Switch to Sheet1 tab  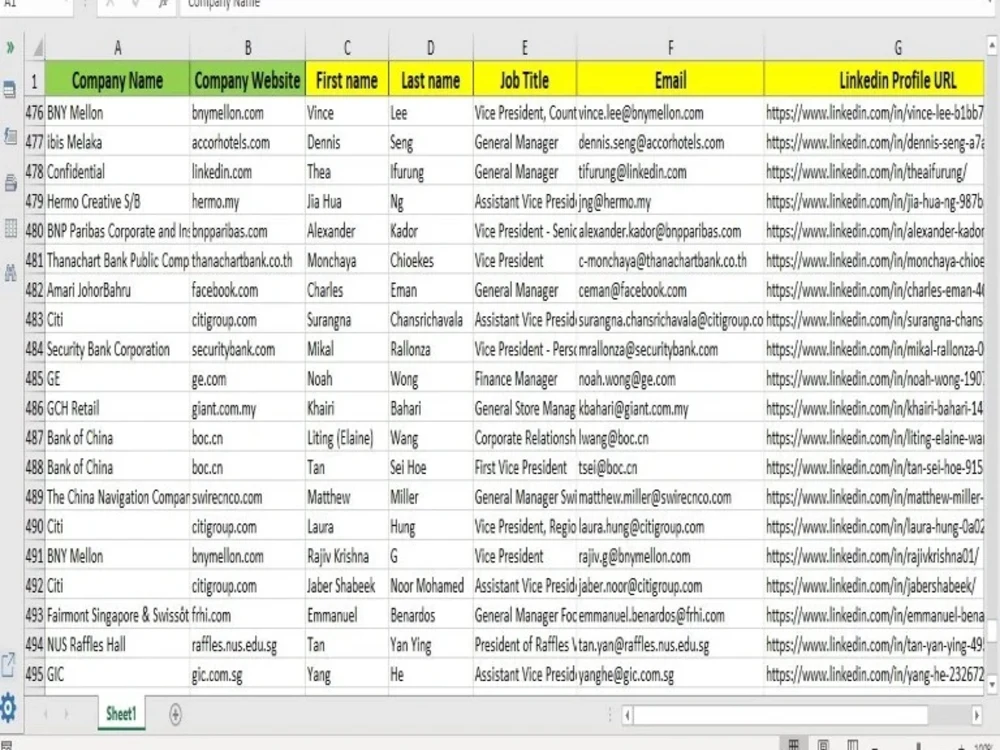121,714
